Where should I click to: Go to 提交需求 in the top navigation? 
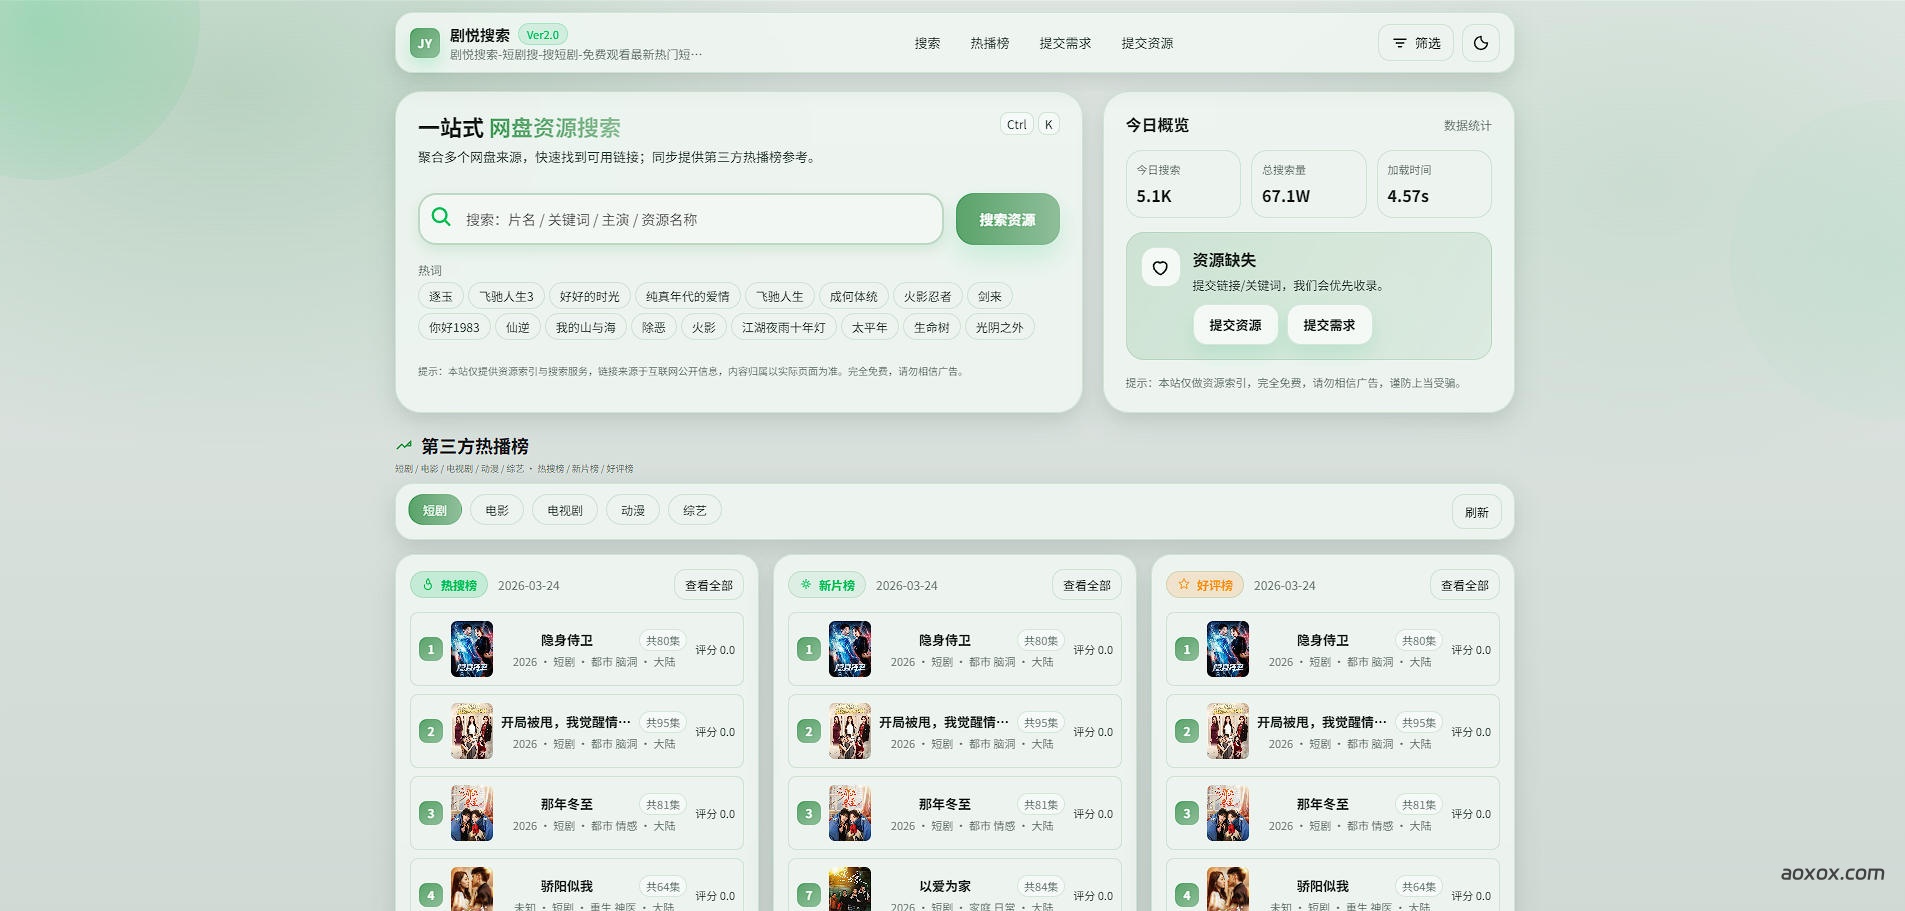tap(1065, 43)
